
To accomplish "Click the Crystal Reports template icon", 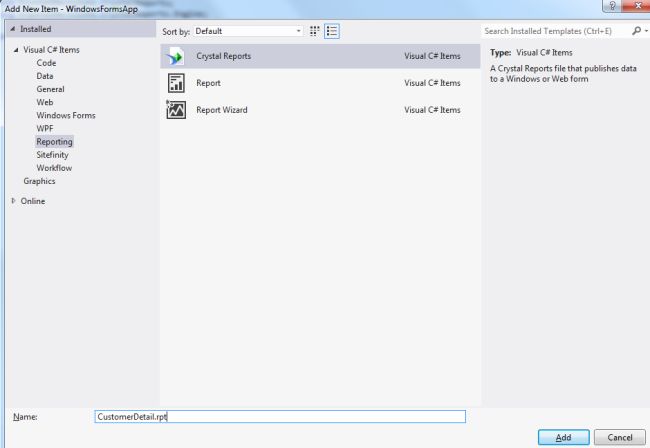I will [x=175, y=56].
